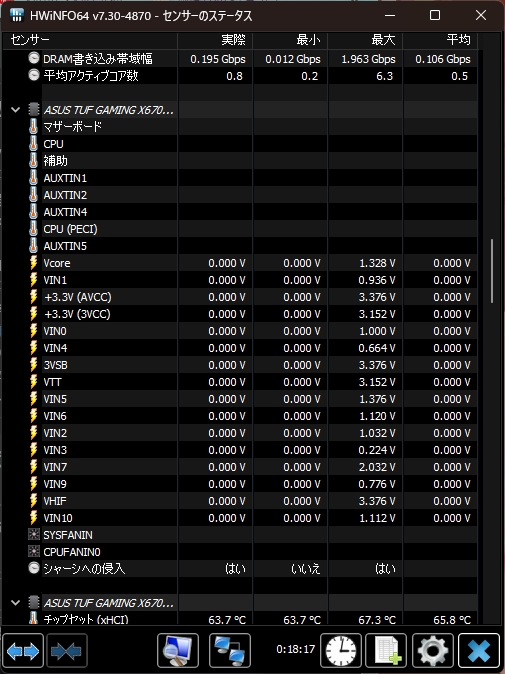This screenshot has width=505, height=674.
Task: Open the network remote computers icon
Action: 230,651
